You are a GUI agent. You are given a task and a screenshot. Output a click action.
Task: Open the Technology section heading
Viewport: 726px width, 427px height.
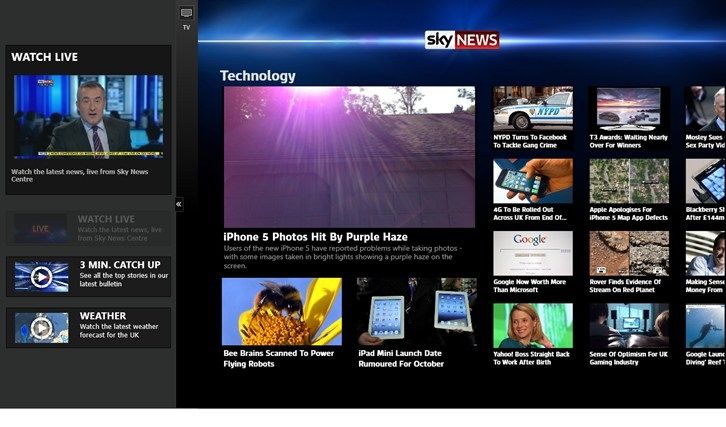257,75
